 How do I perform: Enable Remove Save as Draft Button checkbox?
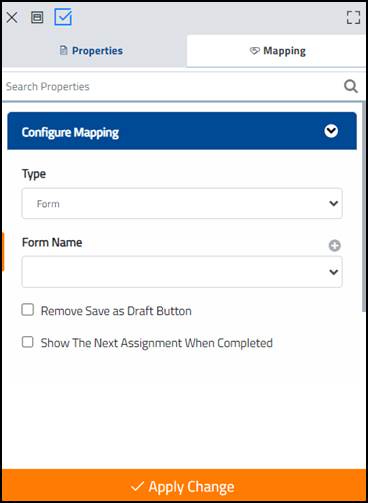point(28,310)
